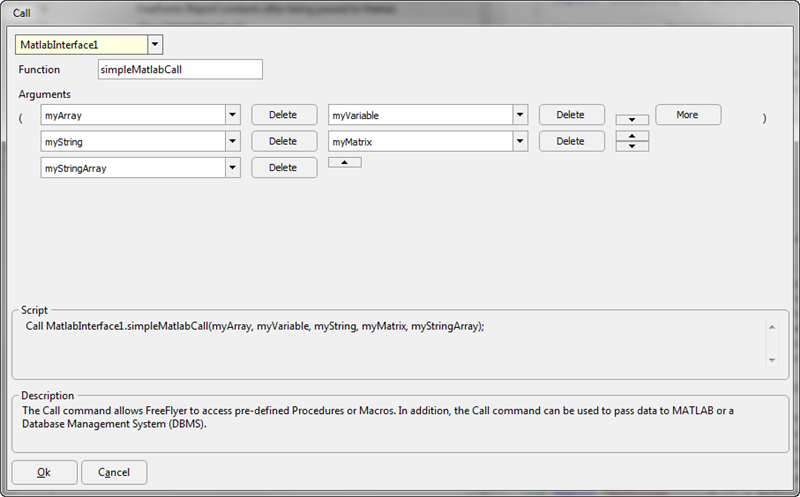Expand the myMatrix argument dropdown
Viewport: 800px width, 497px height.
pyautogui.click(x=520, y=141)
